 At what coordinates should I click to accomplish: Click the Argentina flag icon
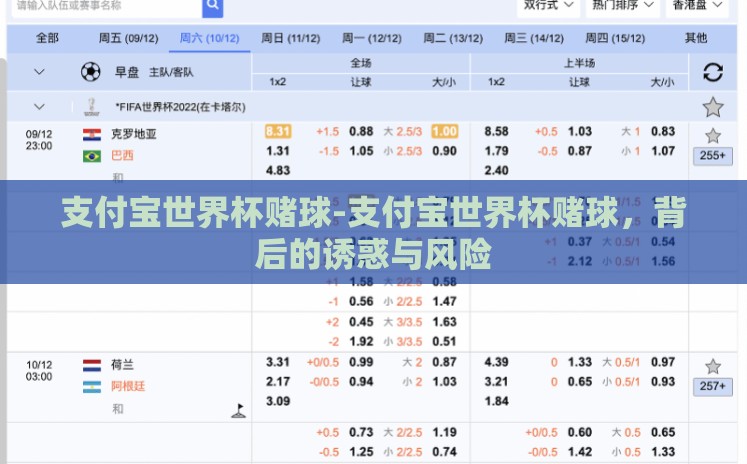(x=92, y=387)
